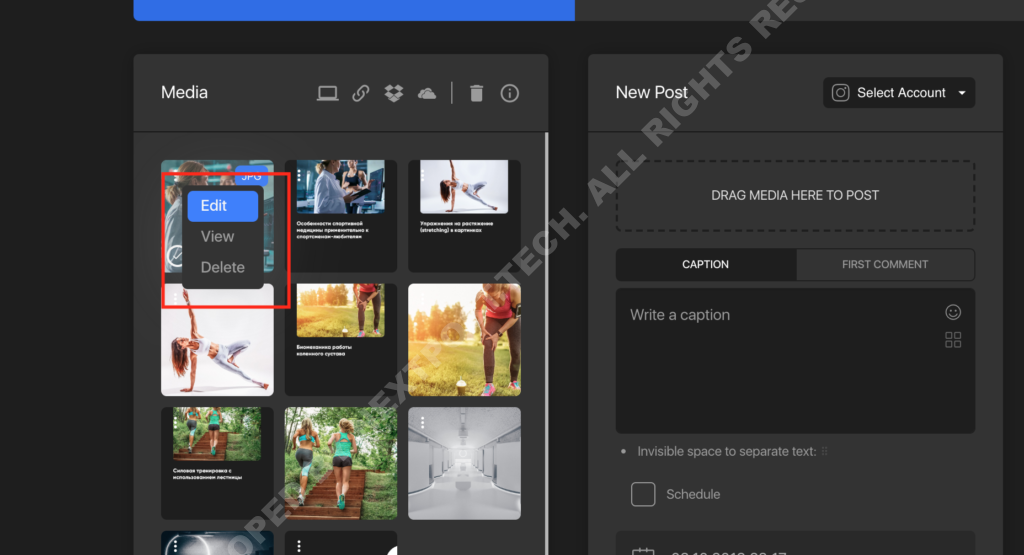
Task: Enable the Schedule checkbox
Action: click(643, 494)
